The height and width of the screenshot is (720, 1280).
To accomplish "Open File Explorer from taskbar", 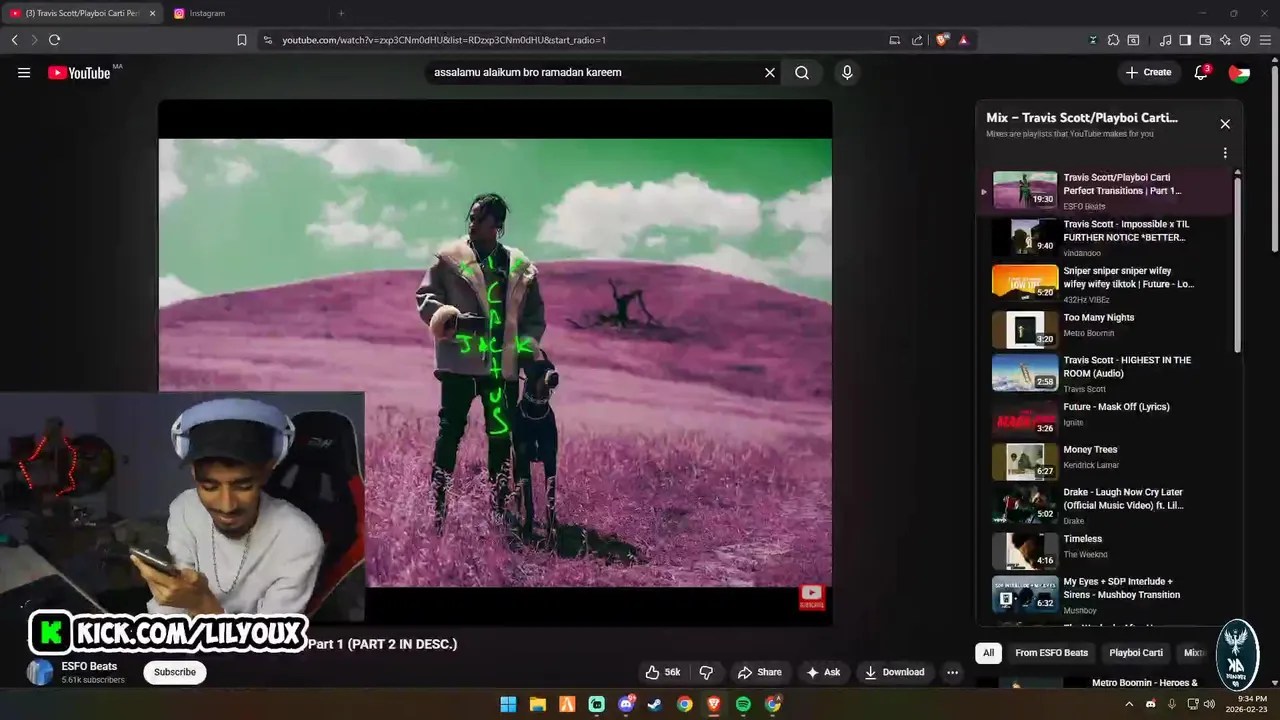I will [537, 704].
